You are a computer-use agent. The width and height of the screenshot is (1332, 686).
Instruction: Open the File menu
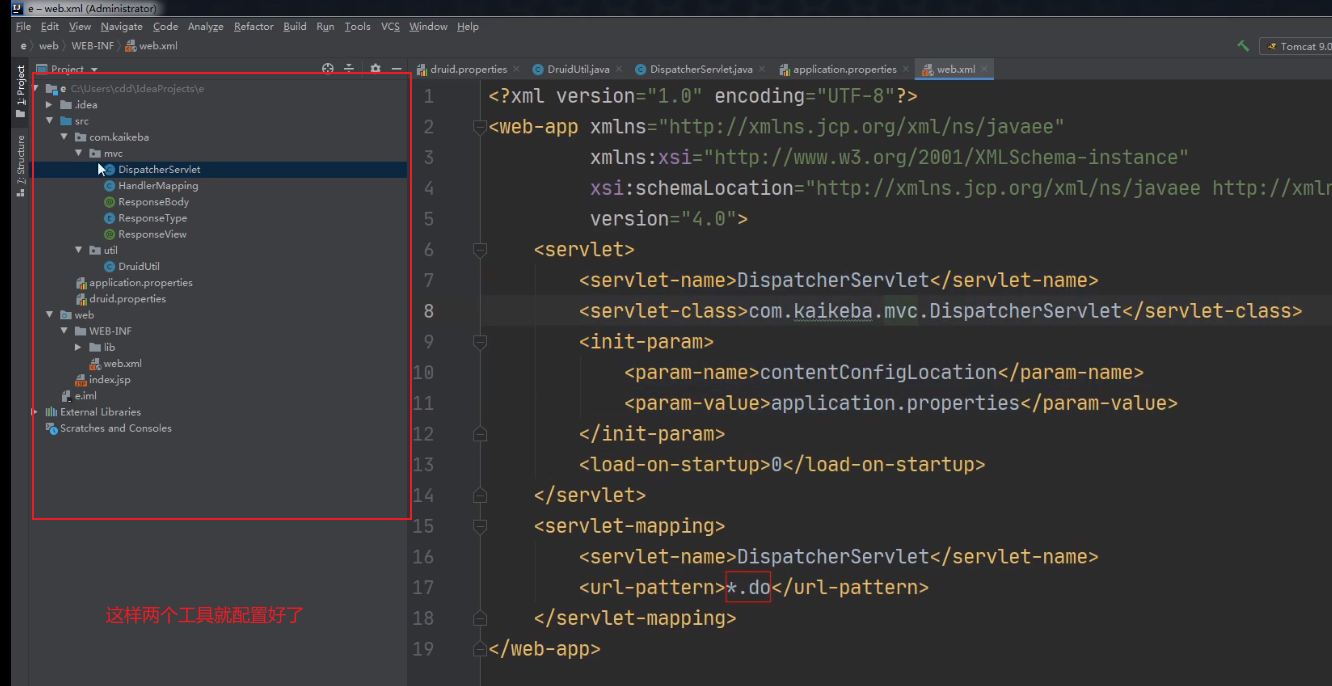pyautogui.click(x=24, y=27)
